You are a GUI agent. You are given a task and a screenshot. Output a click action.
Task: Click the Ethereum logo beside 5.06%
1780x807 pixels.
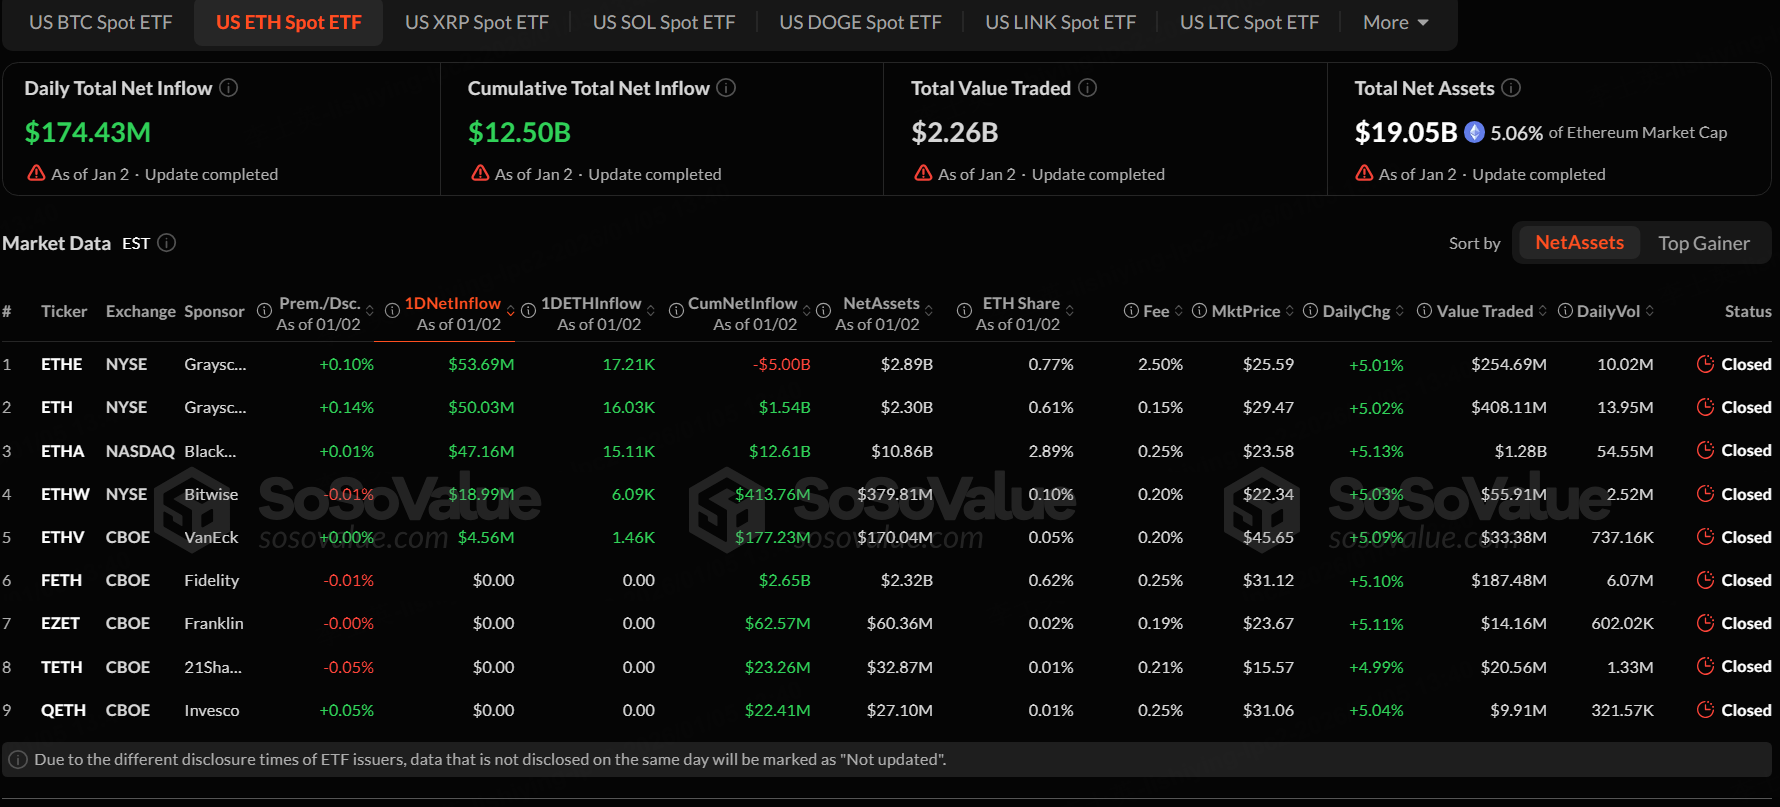coord(1474,132)
